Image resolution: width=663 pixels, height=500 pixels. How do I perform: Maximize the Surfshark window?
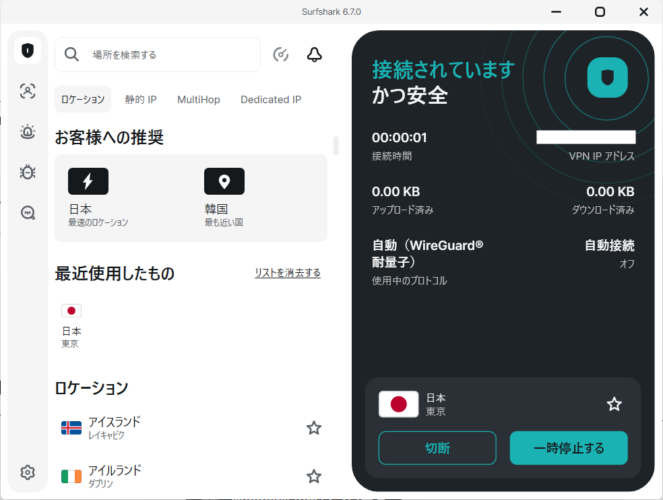[600, 12]
